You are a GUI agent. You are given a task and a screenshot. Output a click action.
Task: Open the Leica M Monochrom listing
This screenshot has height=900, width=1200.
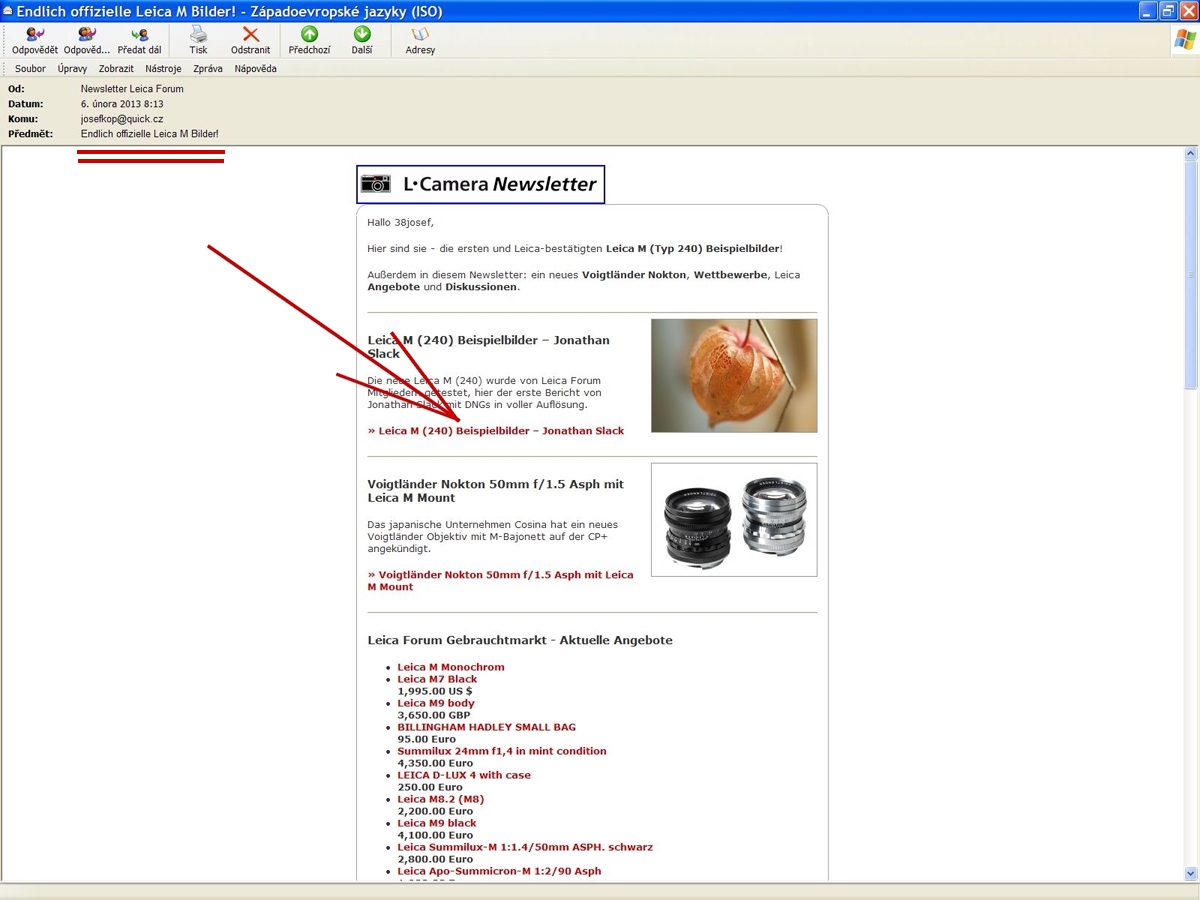click(x=451, y=667)
